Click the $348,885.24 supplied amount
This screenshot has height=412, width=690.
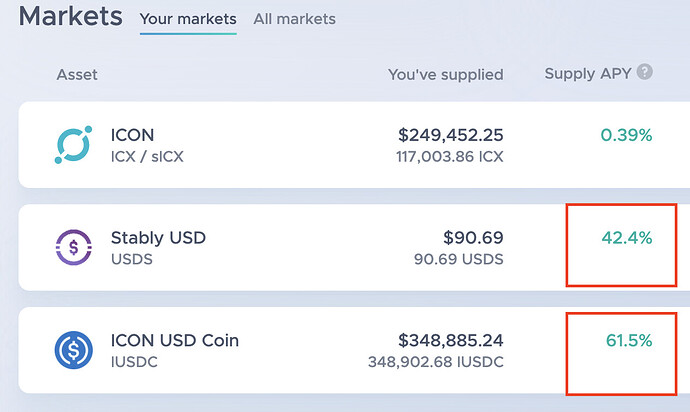coord(451,340)
